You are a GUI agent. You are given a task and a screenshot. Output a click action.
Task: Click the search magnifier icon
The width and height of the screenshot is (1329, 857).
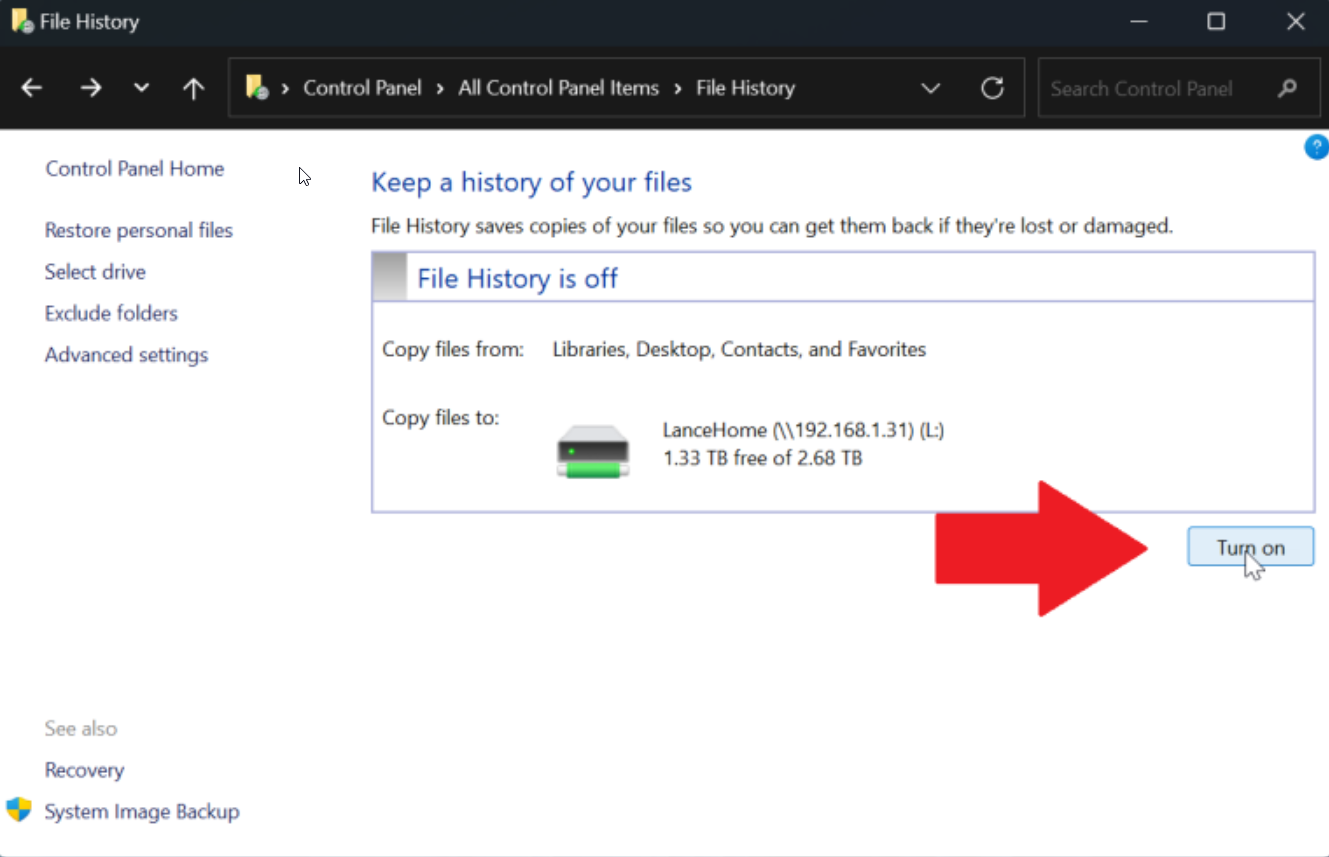(1288, 88)
